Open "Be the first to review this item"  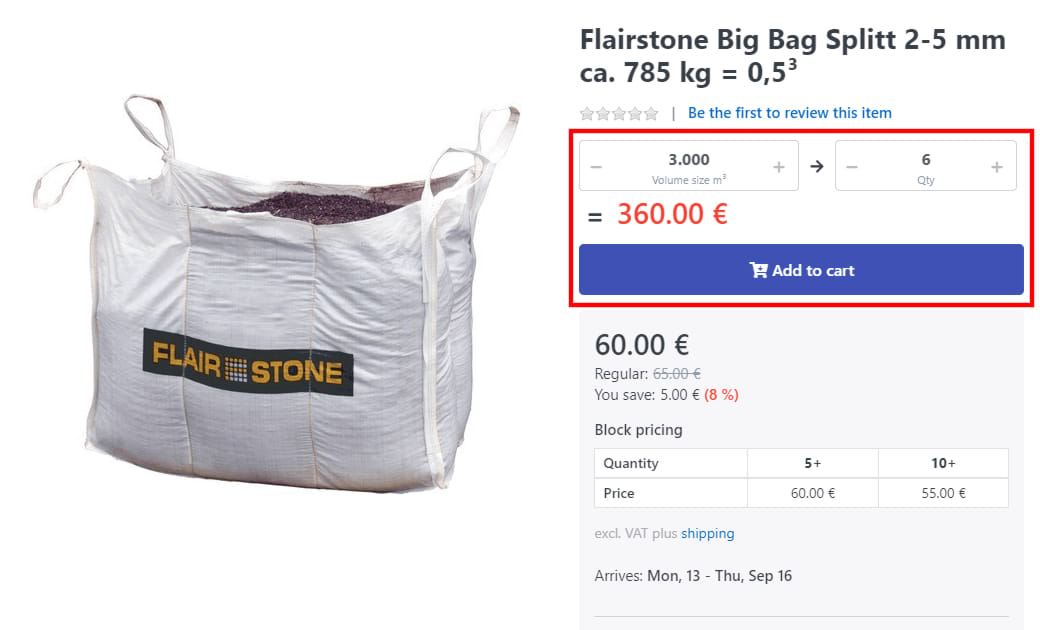789,113
